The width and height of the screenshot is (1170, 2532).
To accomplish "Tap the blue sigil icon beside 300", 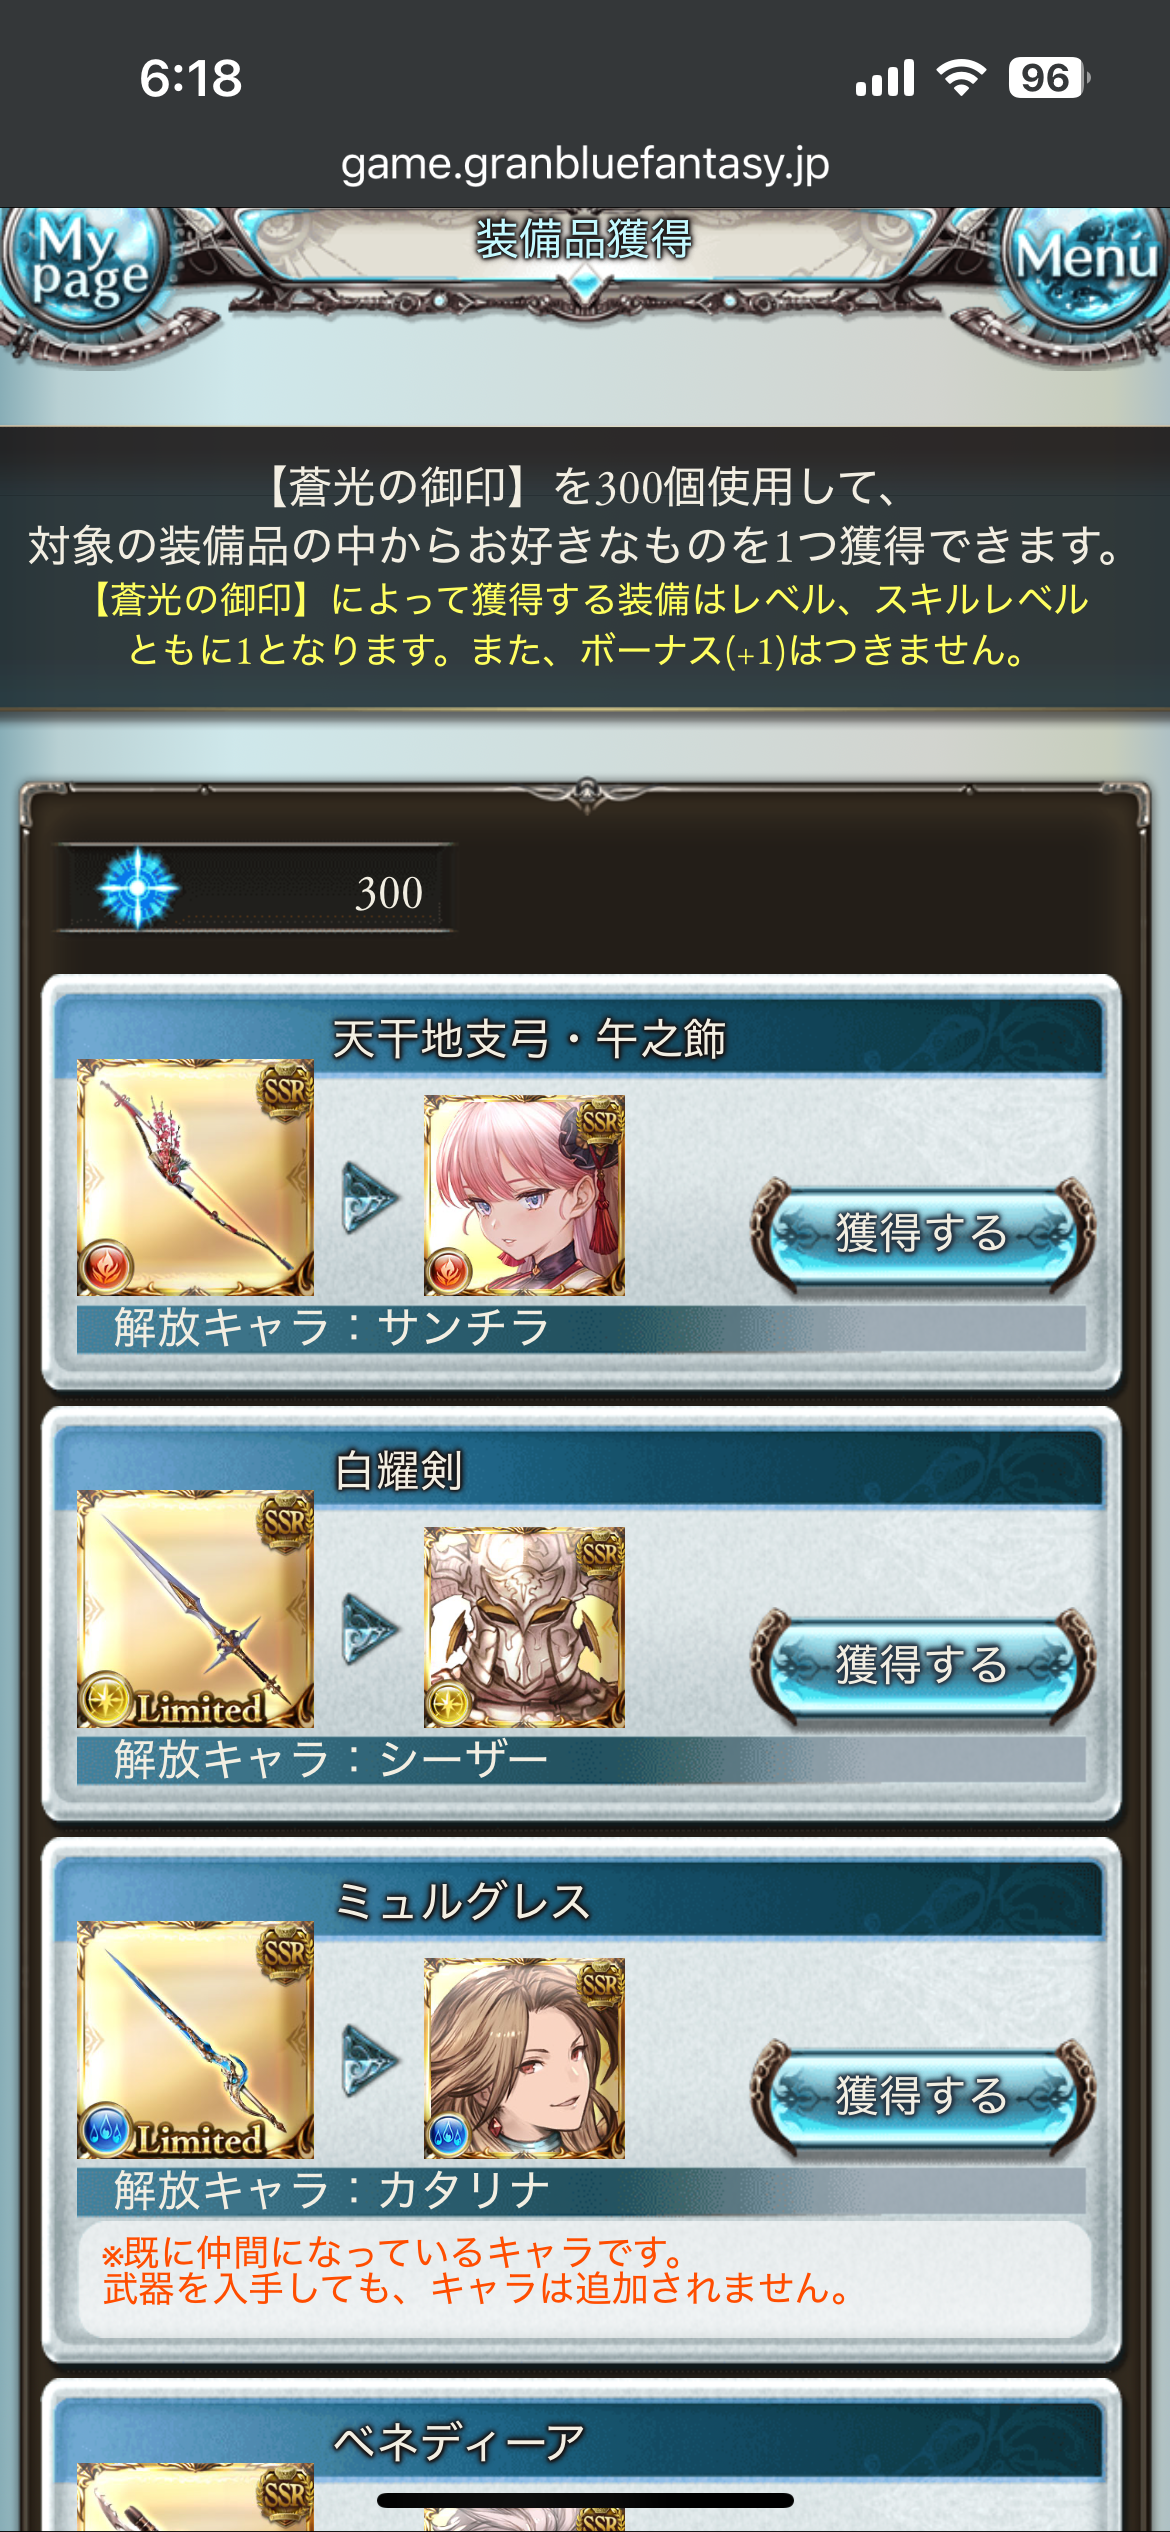I will pos(138,888).
